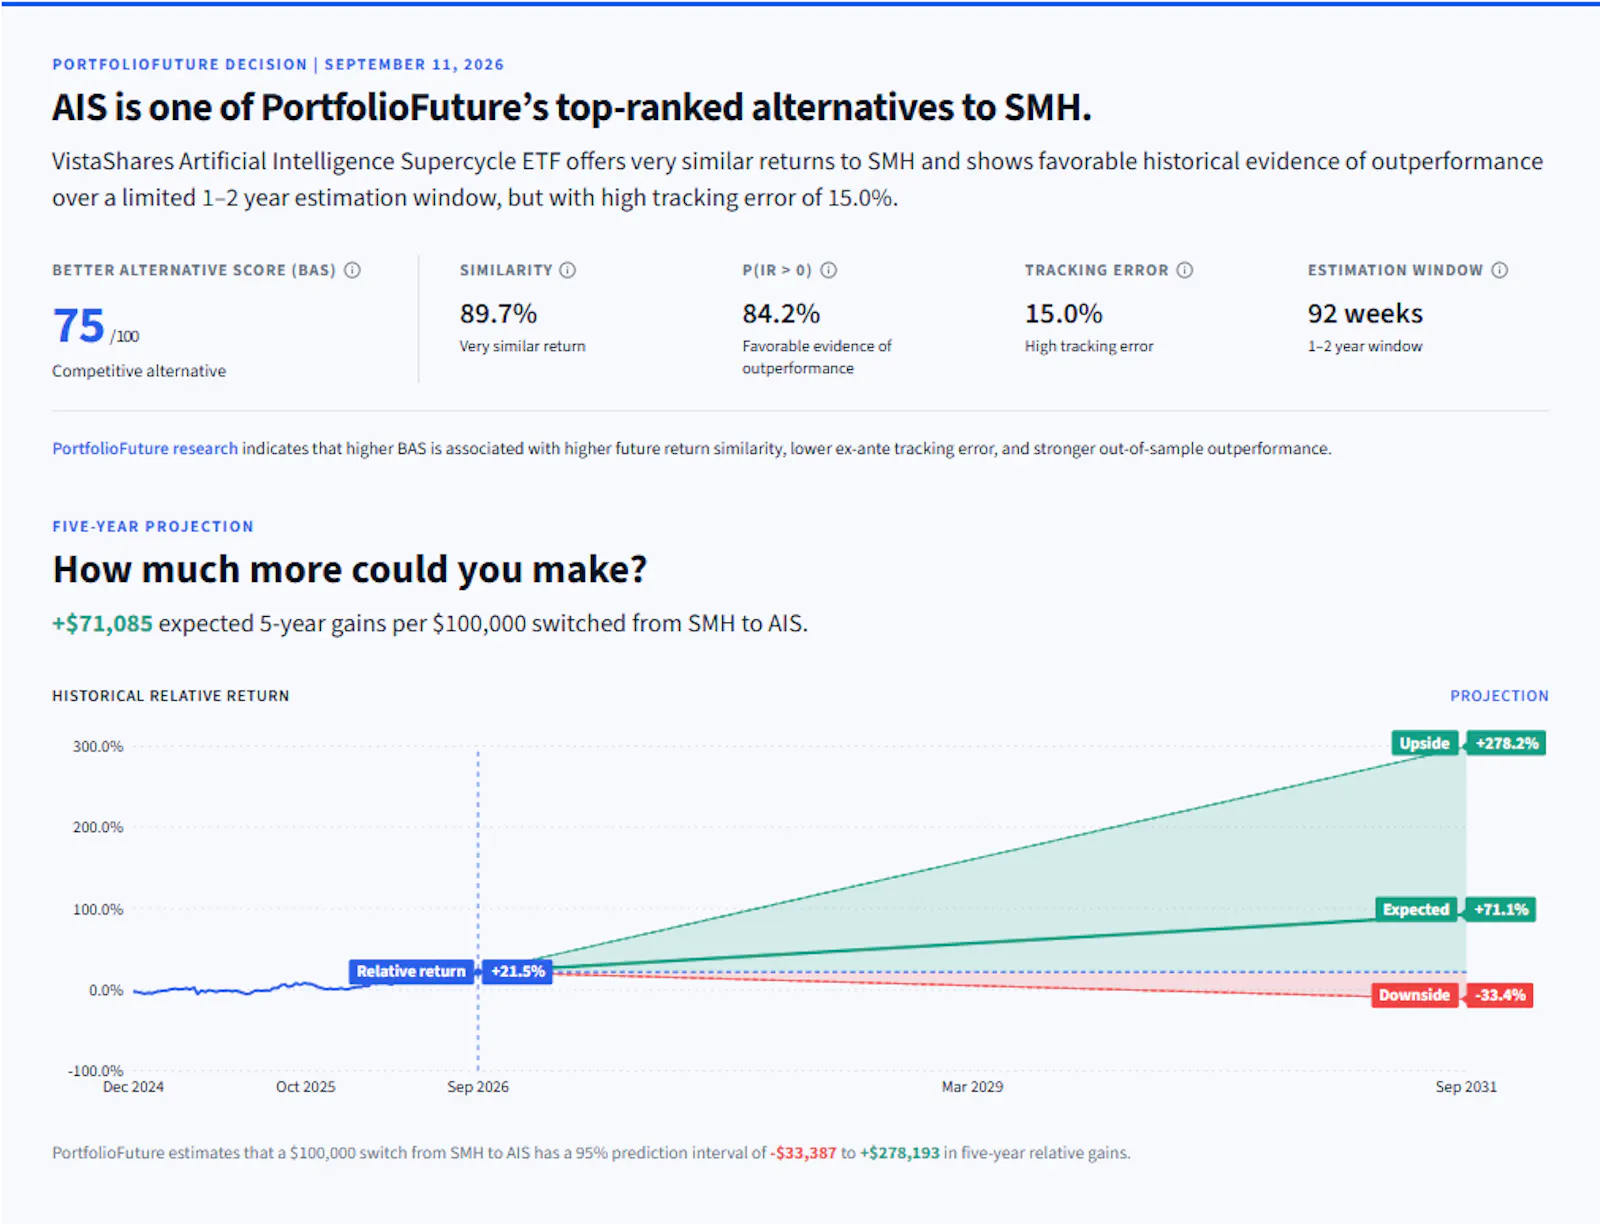
Task: Click the How much more could you make heading
Action: [x=350, y=570]
